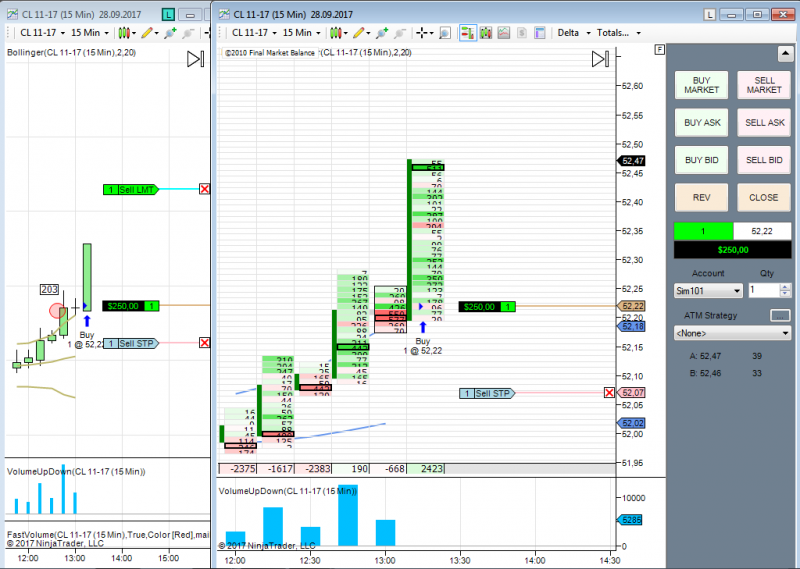Screen dimensions: 800x569
Task: Click the 2423 delta total cell
Action: [x=426, y=468]
